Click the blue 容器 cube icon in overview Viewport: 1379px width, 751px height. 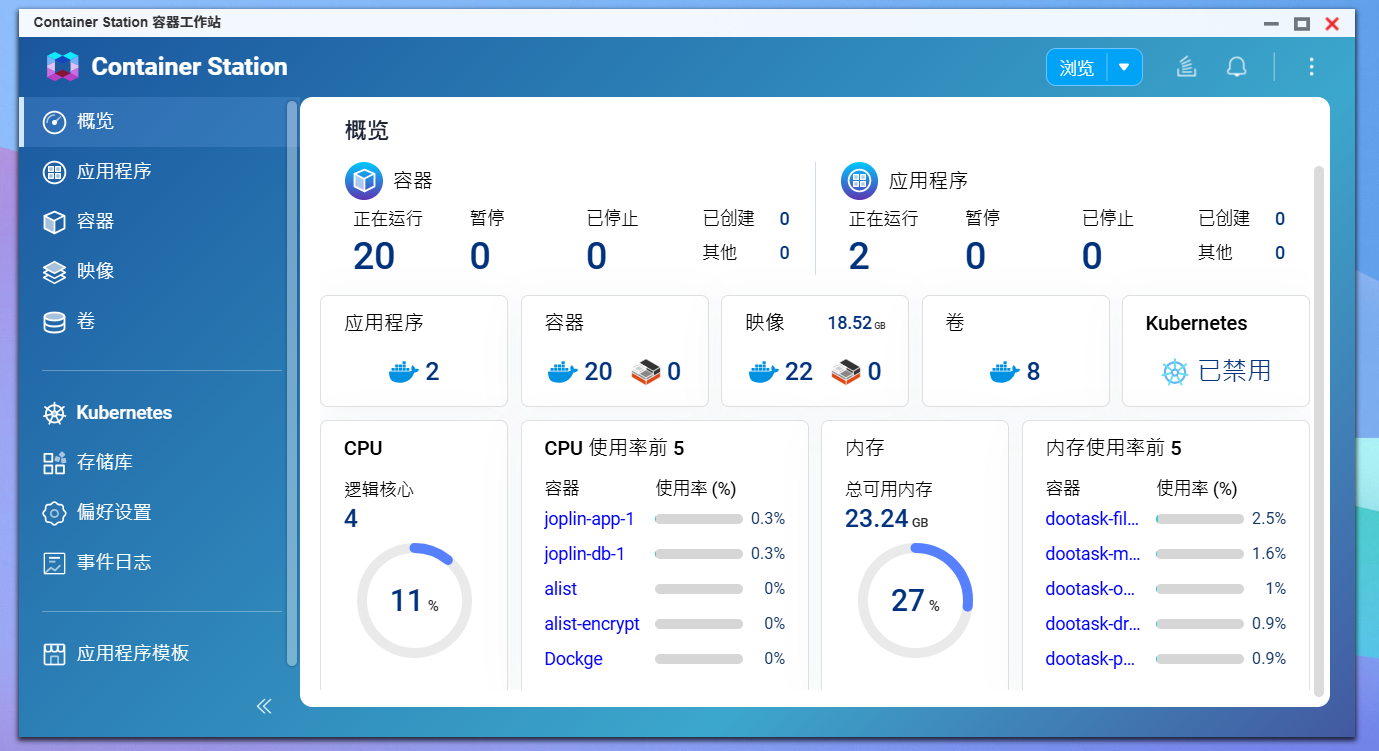tap(364, 181)
